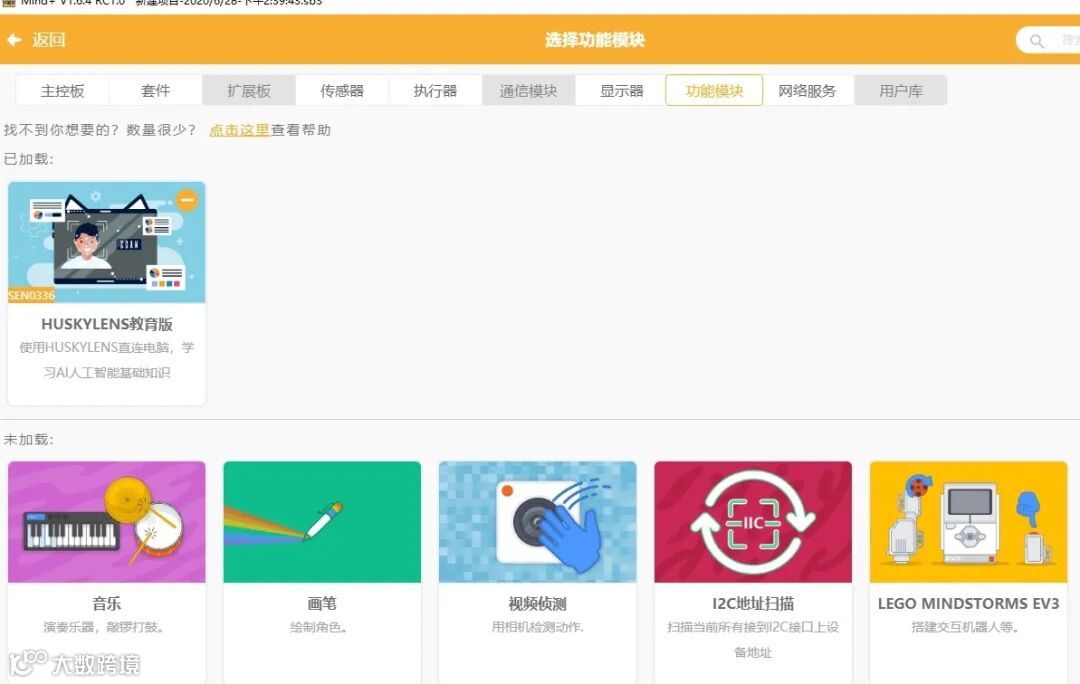Go back using the 返回 arrow icon
The height and width of the screenshot is (684, 1080).
(x=14, y=40)
